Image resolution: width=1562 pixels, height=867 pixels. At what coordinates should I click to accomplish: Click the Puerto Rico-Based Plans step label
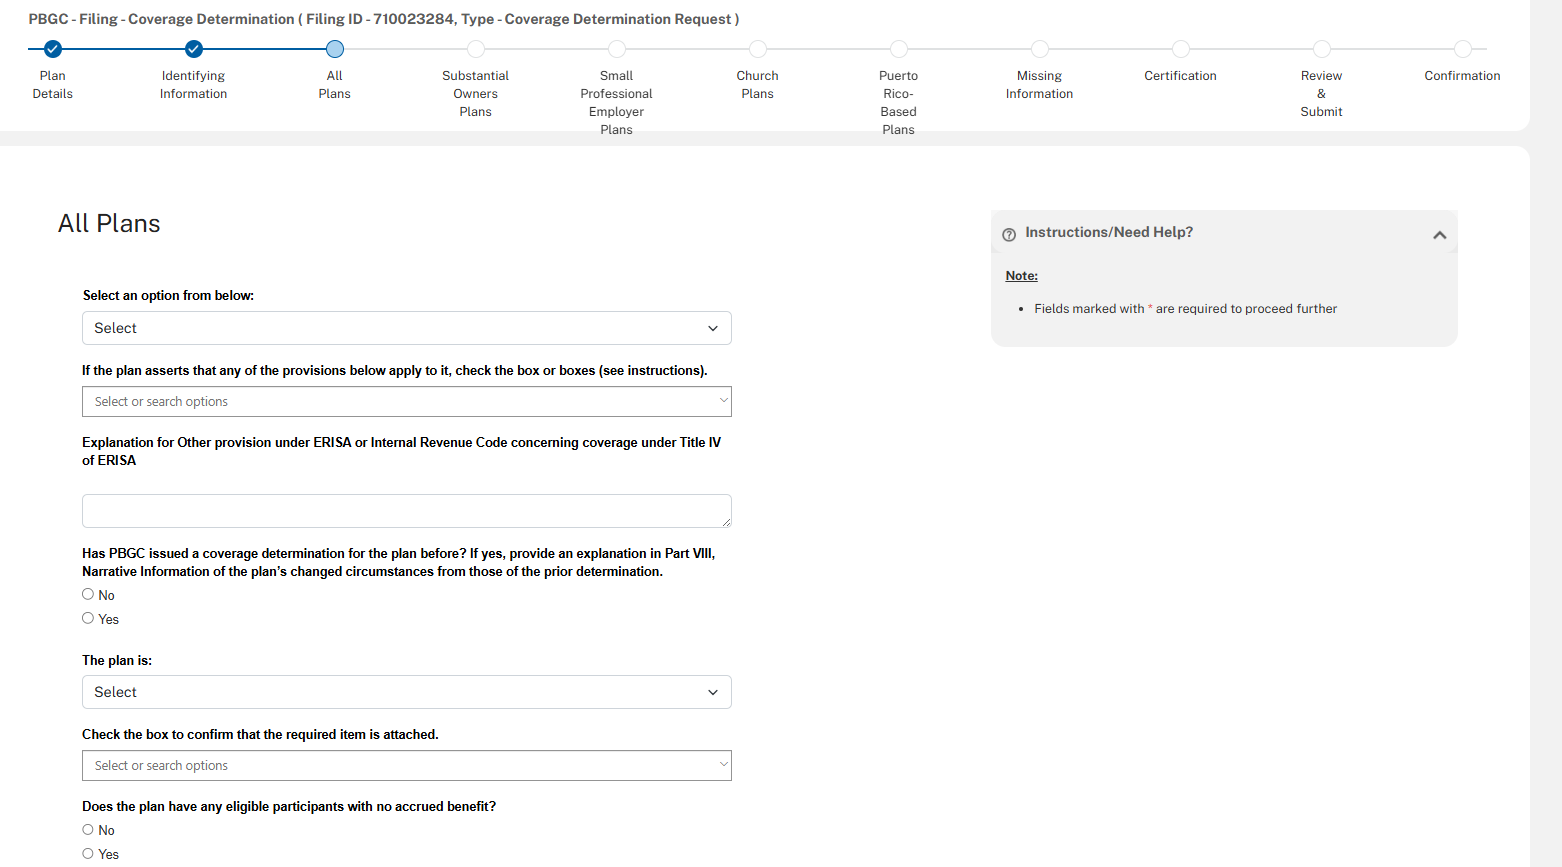pos(899,102)
